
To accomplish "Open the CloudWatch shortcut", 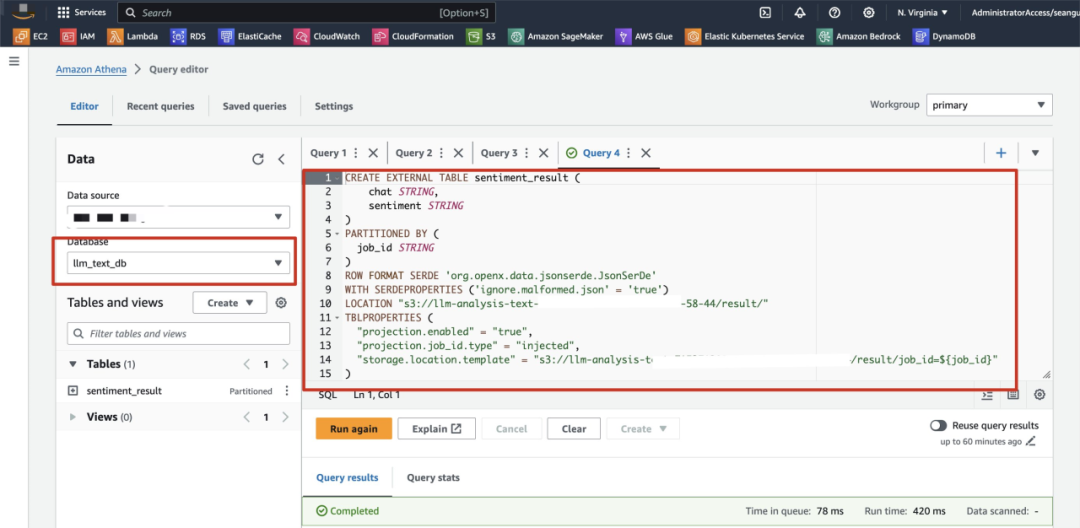I will tap(326, 36).
